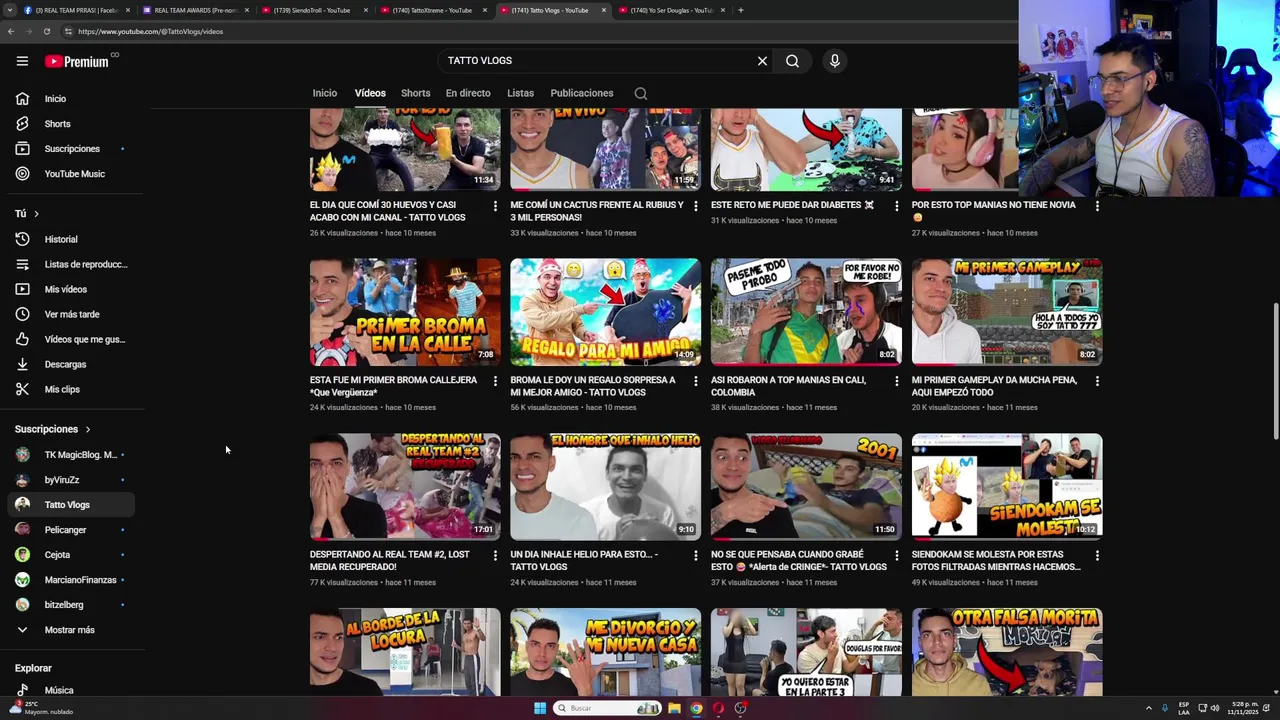
Task: Open bitzelberg subscription channel
Action: click(69, 605)
